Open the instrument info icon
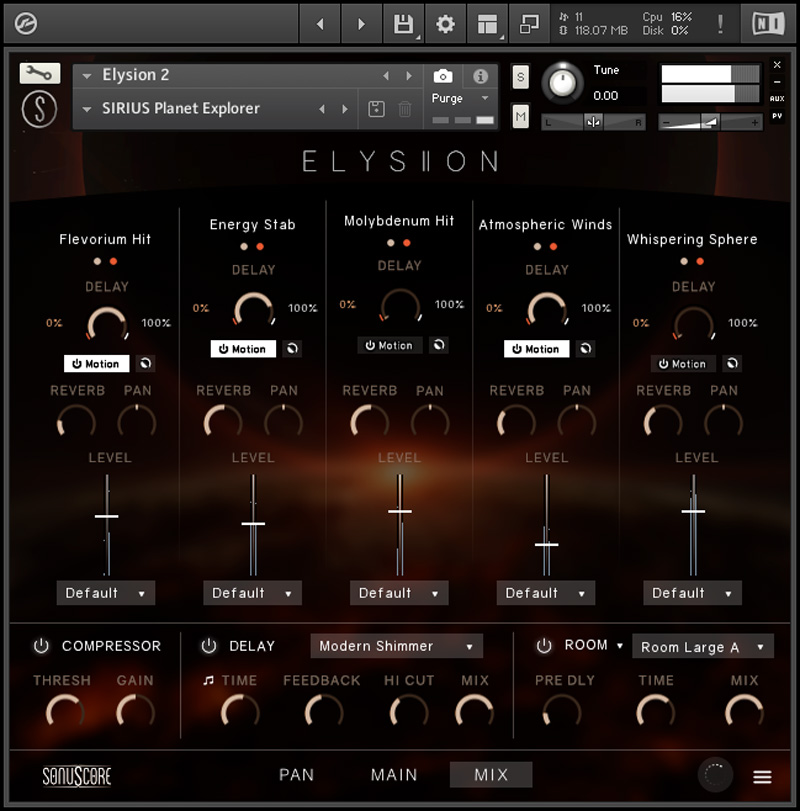 pyautogui.click(x=480, y=77)
